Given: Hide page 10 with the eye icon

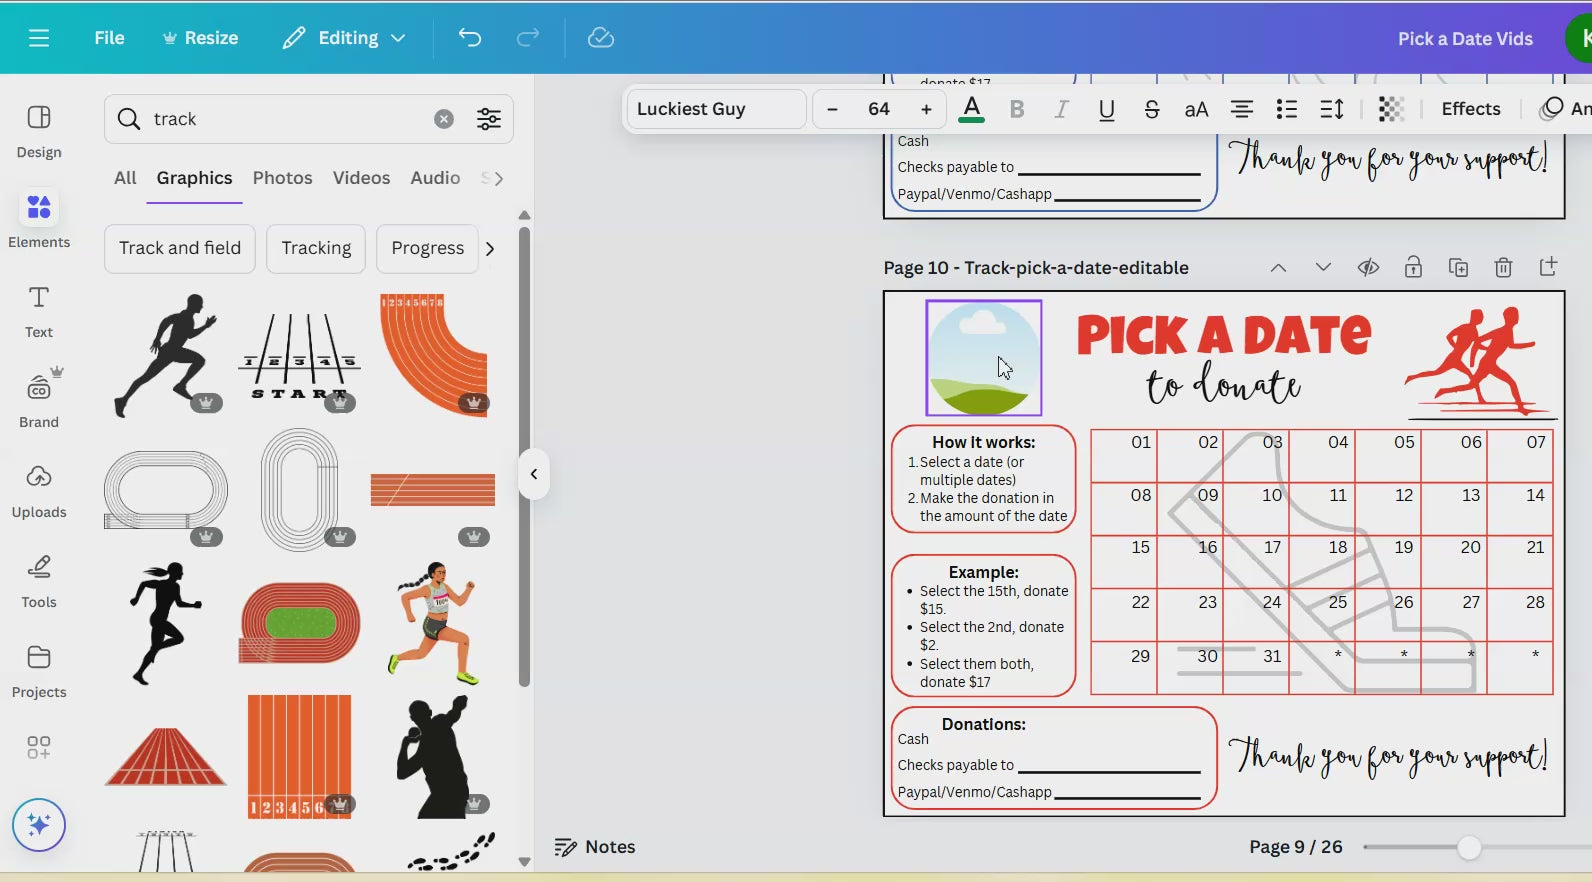Looking at the screenshot, I should pos(1368,267).
